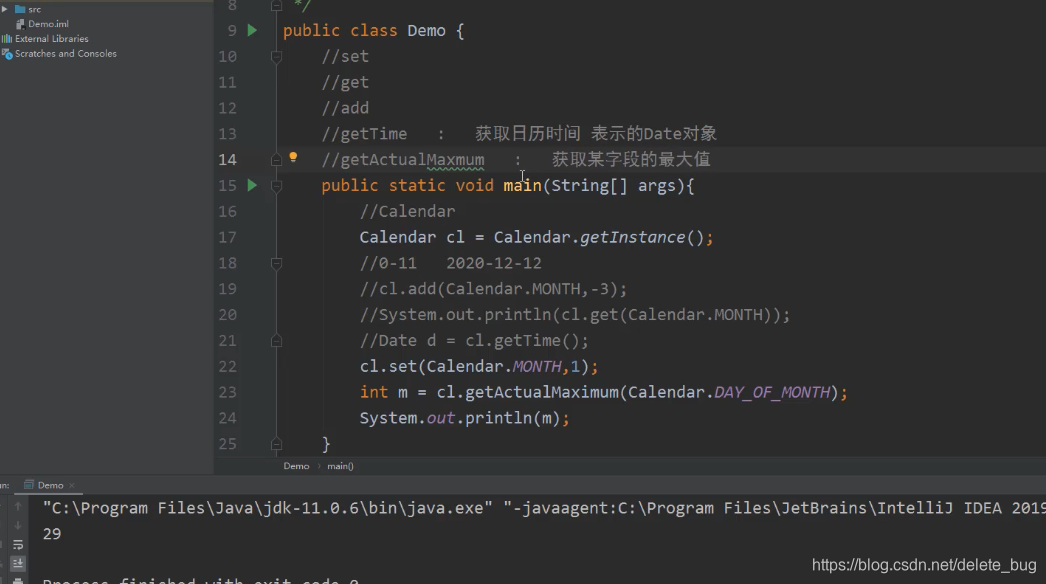Click line number 17 in the gutter

pos(227,238)
